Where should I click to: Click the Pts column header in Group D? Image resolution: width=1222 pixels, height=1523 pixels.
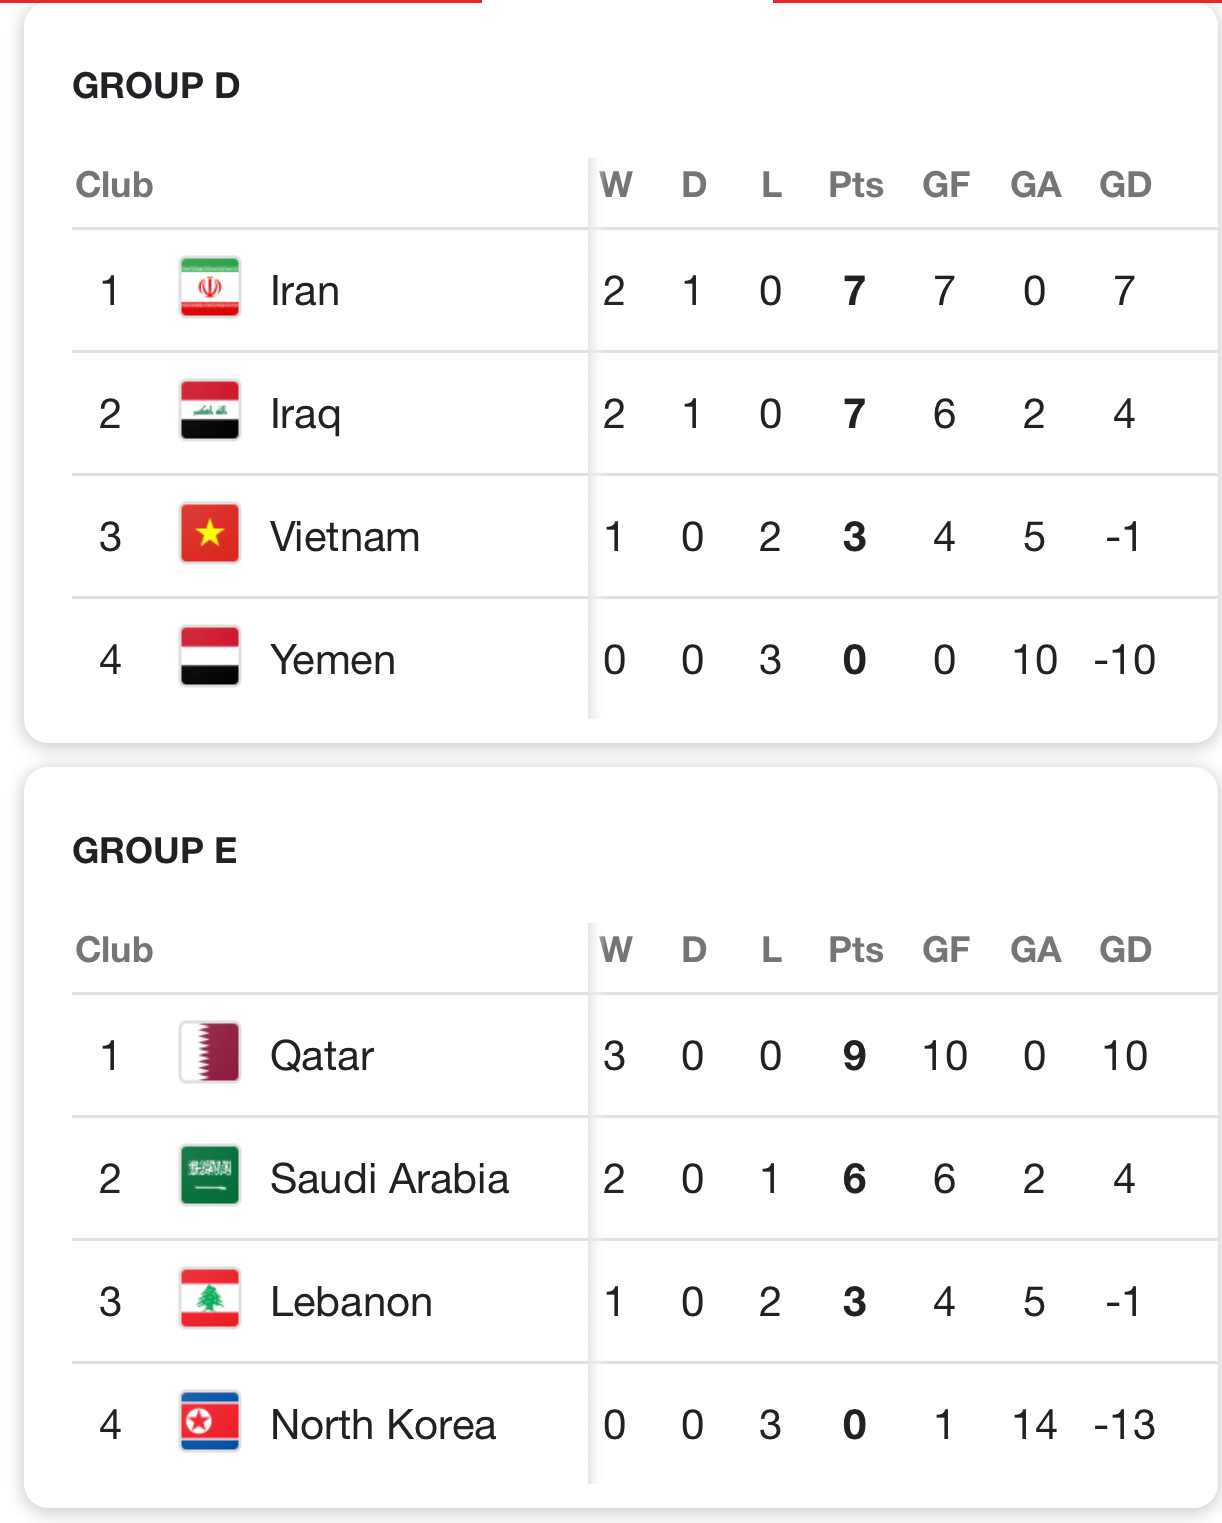pyautogui.click(x=856, y=185)
